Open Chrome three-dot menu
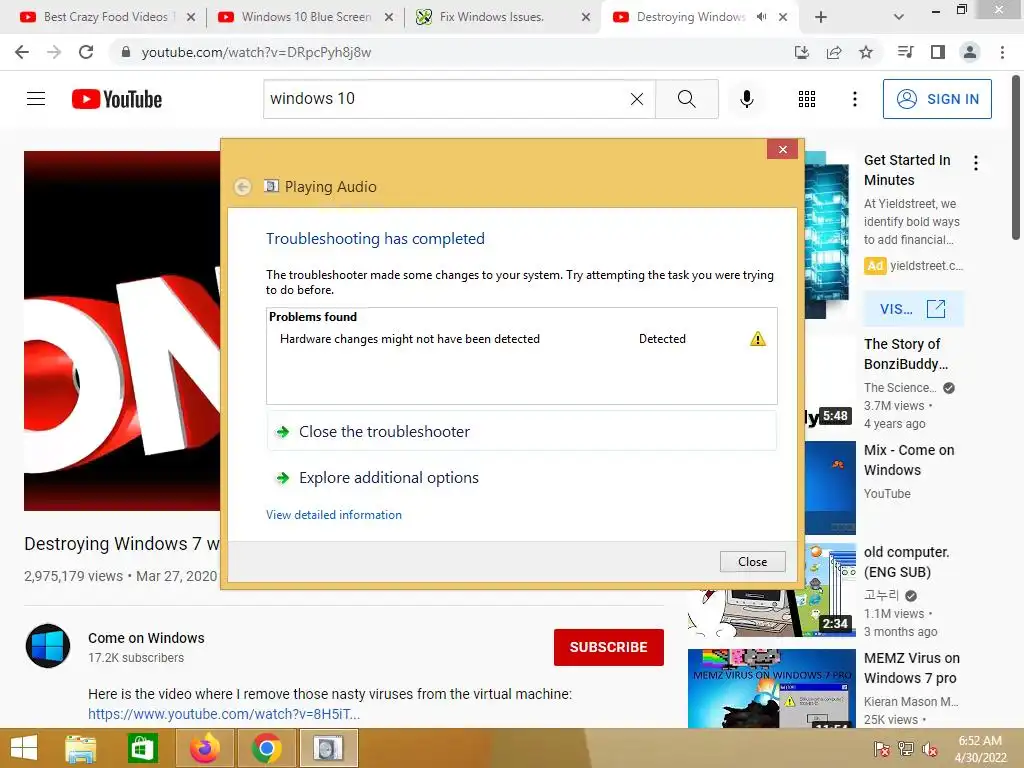 click(1002, 52)
